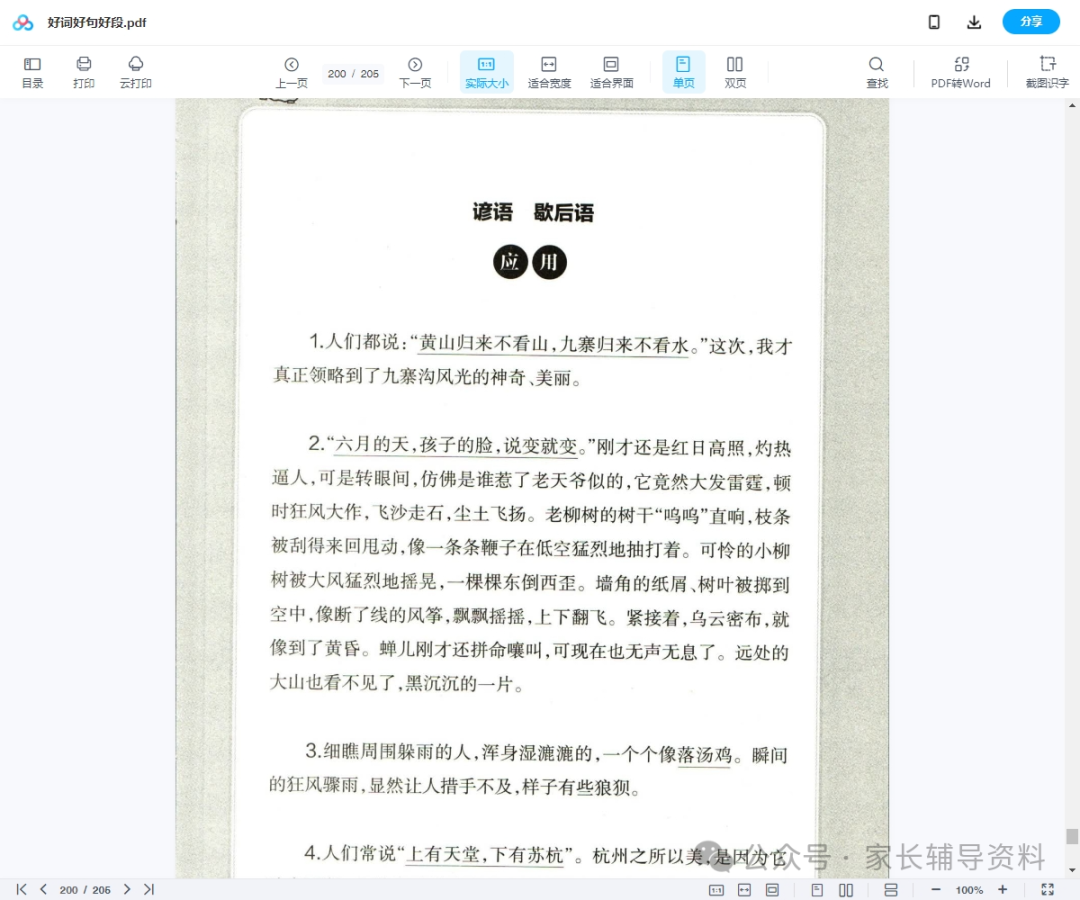This screenshot has width=1080, height=900.
Task: Click the vertical scrollbar thumb
Action: pyautogui.click(x=1072, y=836)
